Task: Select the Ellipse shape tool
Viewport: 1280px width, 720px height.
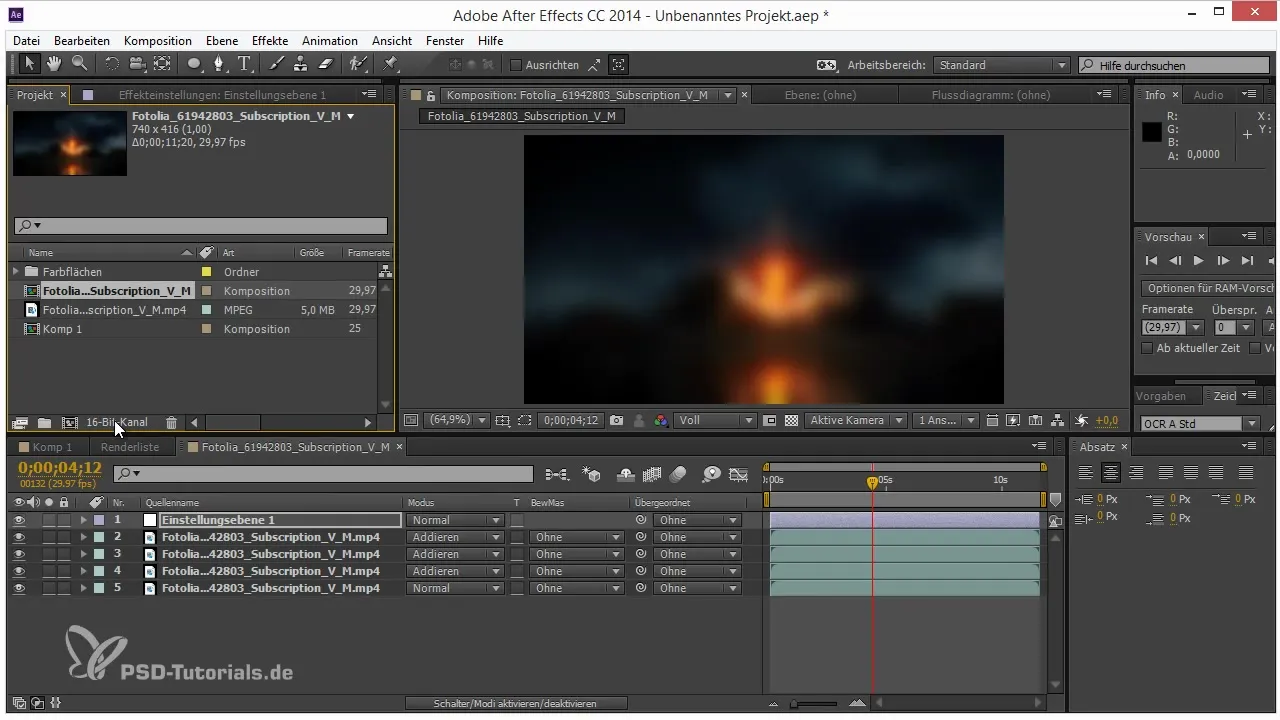Action: click(x=194, y=64)
